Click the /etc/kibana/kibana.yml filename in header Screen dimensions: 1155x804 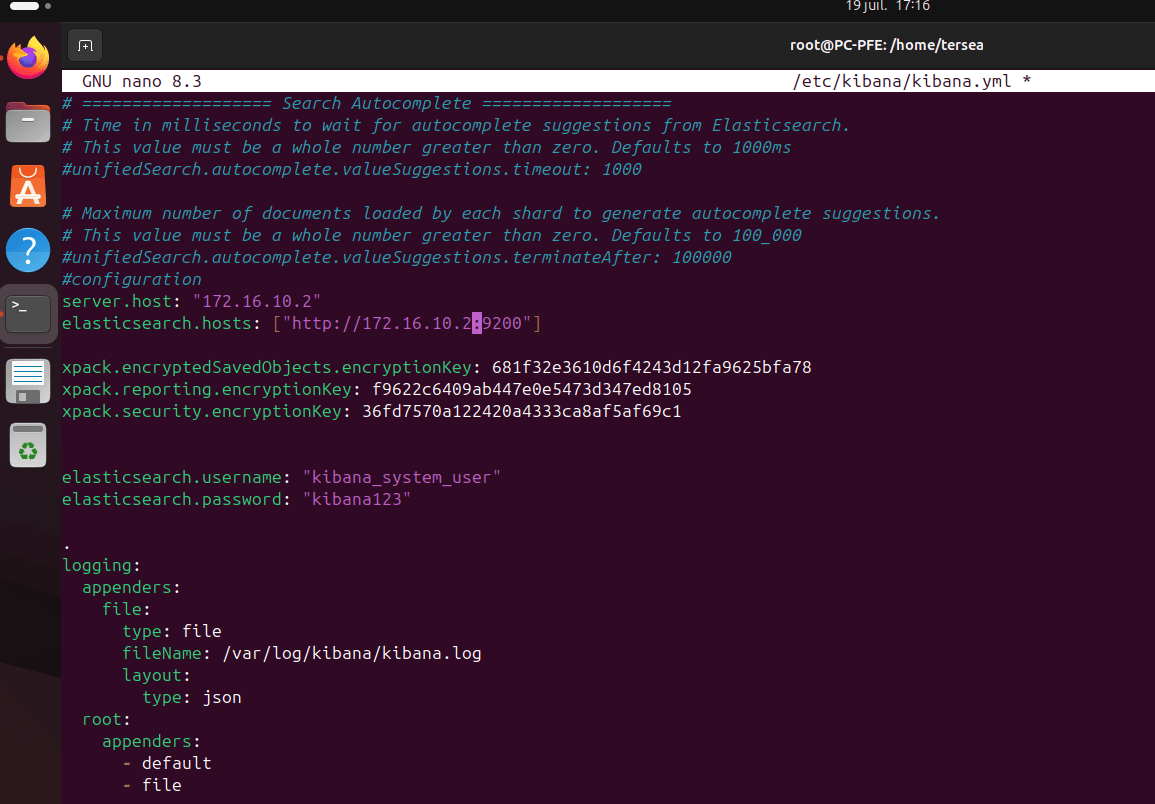[902, 81]
